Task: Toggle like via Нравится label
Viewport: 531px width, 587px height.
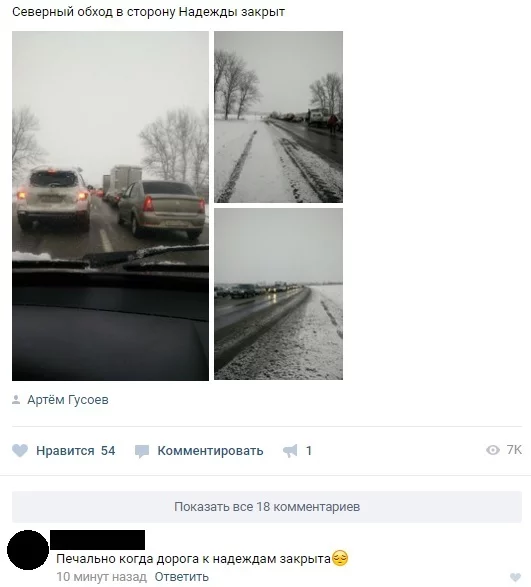Action: (x=65, y=451)
